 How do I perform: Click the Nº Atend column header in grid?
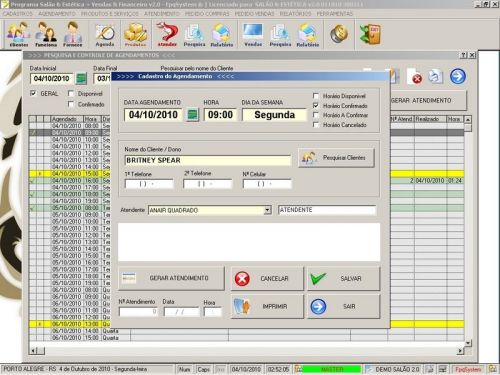click(x=401, y=119)
